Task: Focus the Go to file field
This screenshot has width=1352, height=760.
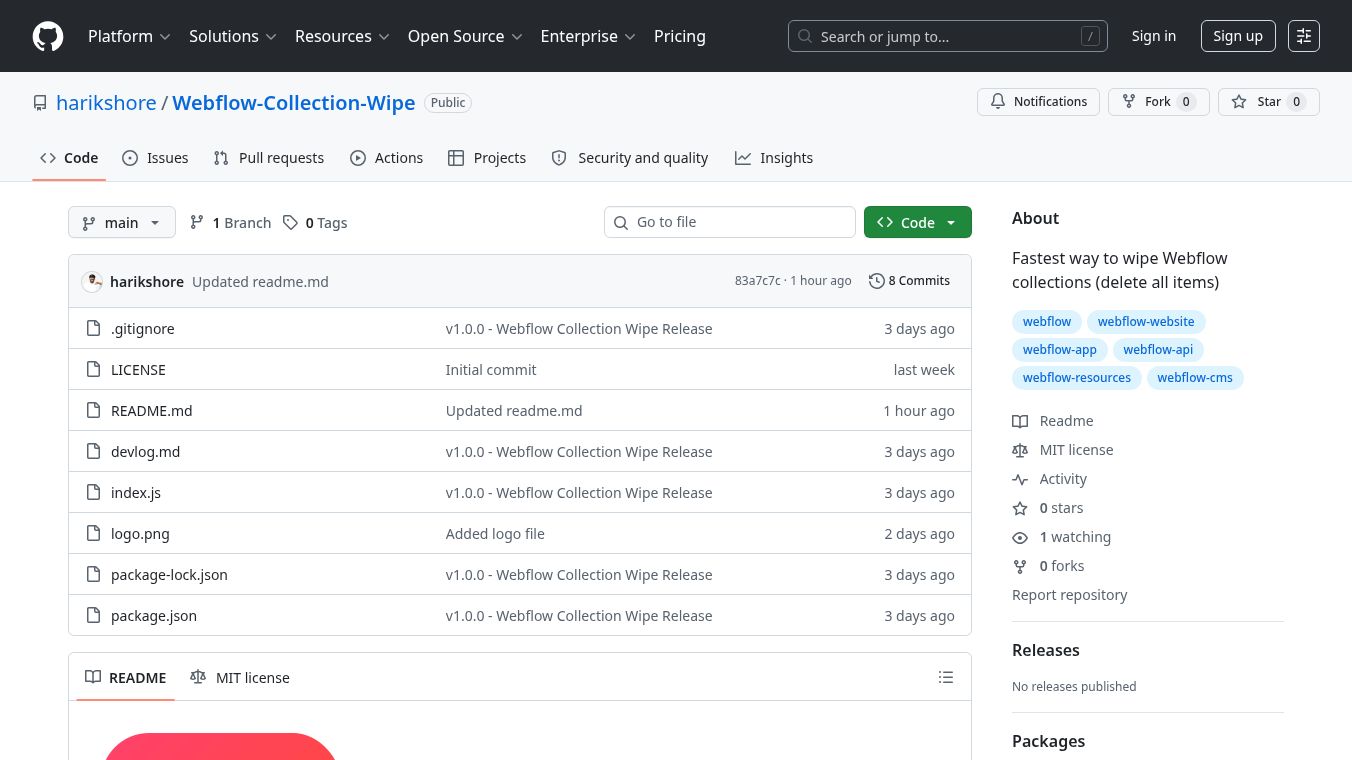Action: (730, 222)
